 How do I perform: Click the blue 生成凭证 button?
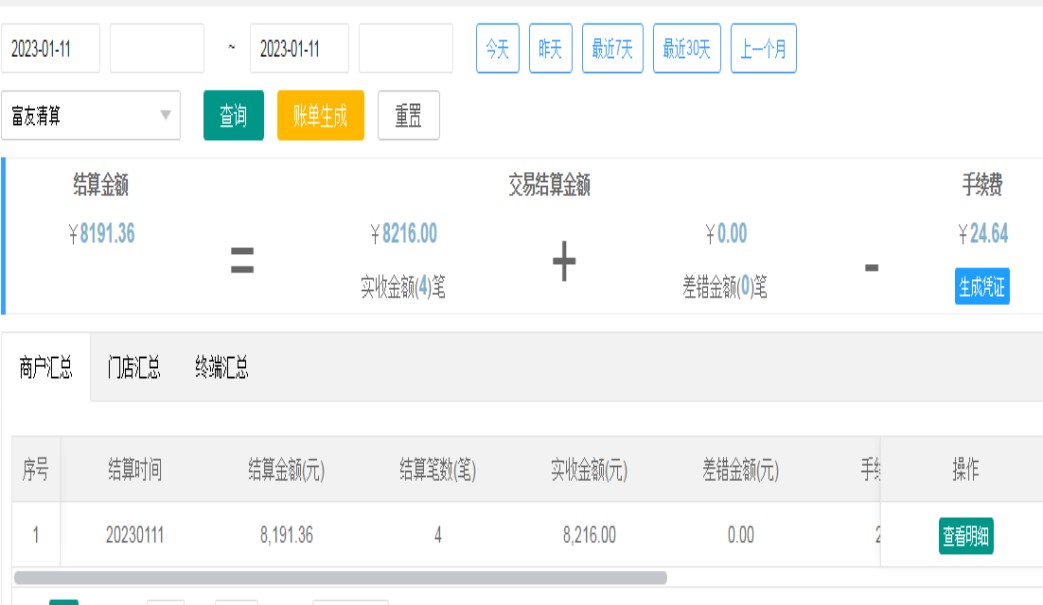[981, 288]
